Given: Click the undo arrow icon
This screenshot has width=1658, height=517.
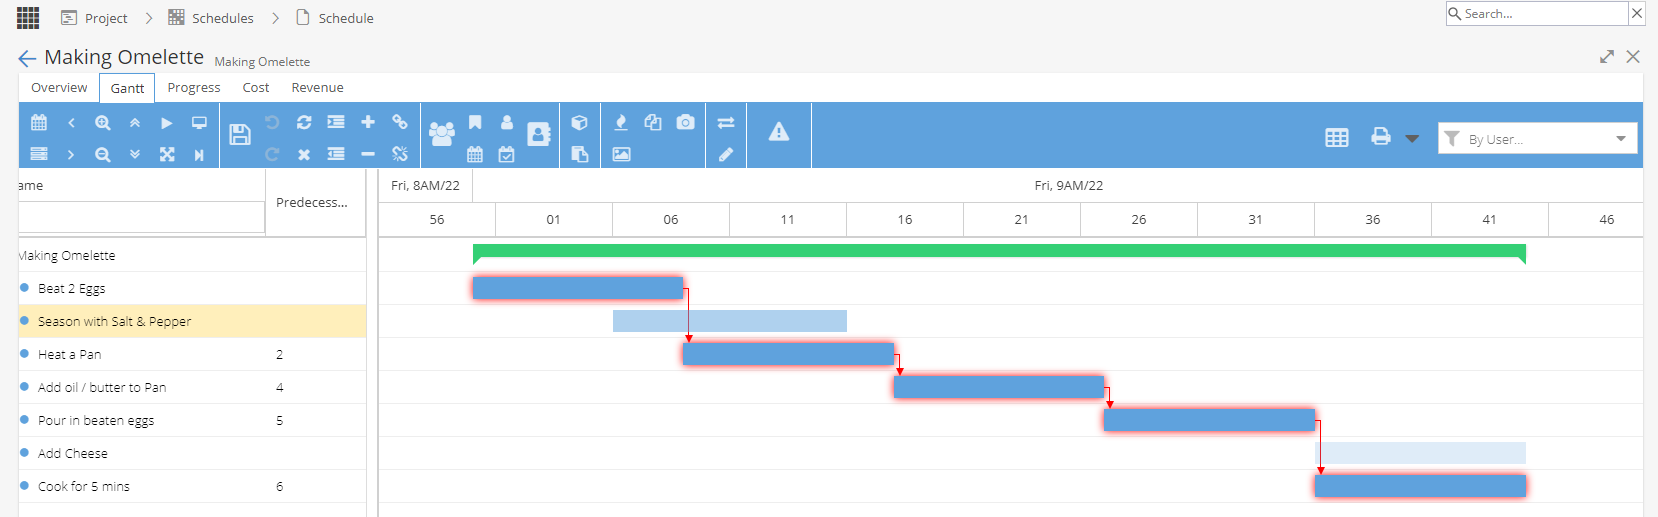Looking at the screenshot, I should [x=272, y=122].
